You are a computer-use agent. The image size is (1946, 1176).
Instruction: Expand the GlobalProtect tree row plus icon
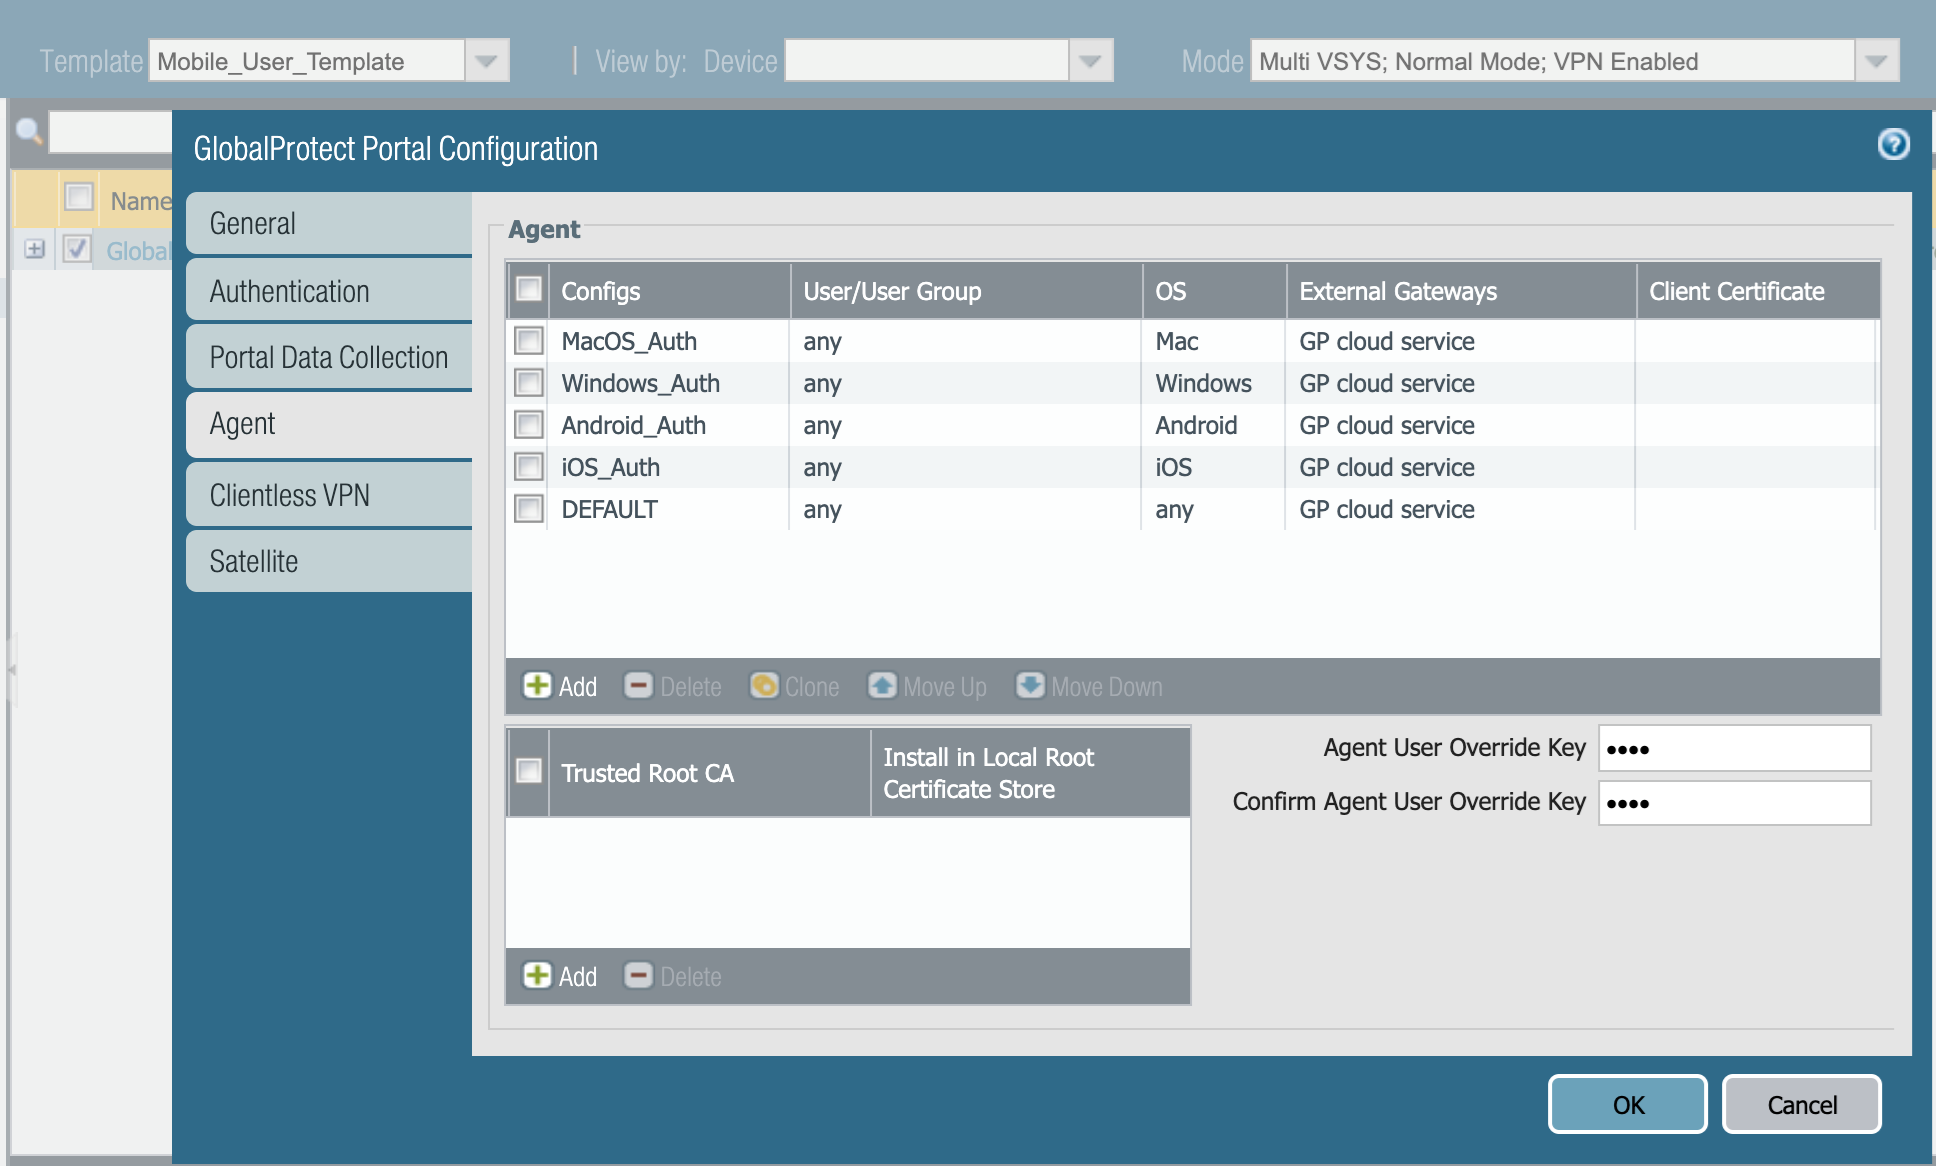(x=35, y=249)
